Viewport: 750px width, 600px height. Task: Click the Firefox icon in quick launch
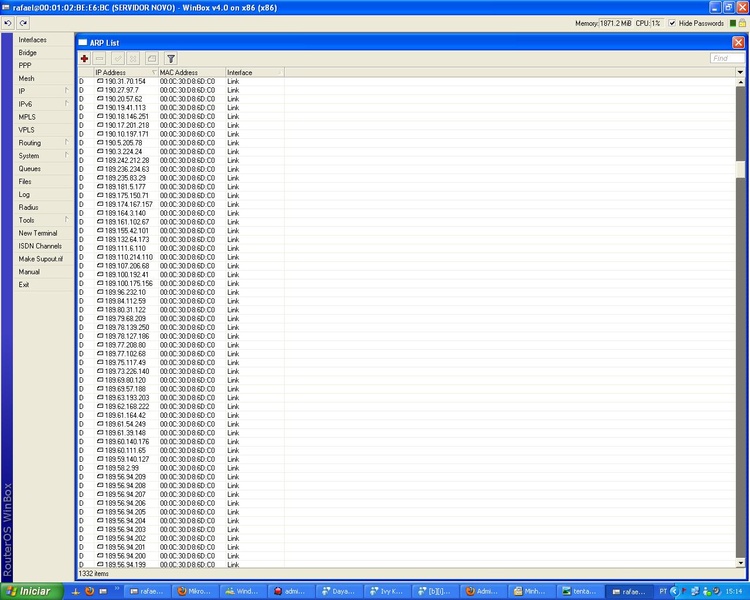click(x=89, y=591)
